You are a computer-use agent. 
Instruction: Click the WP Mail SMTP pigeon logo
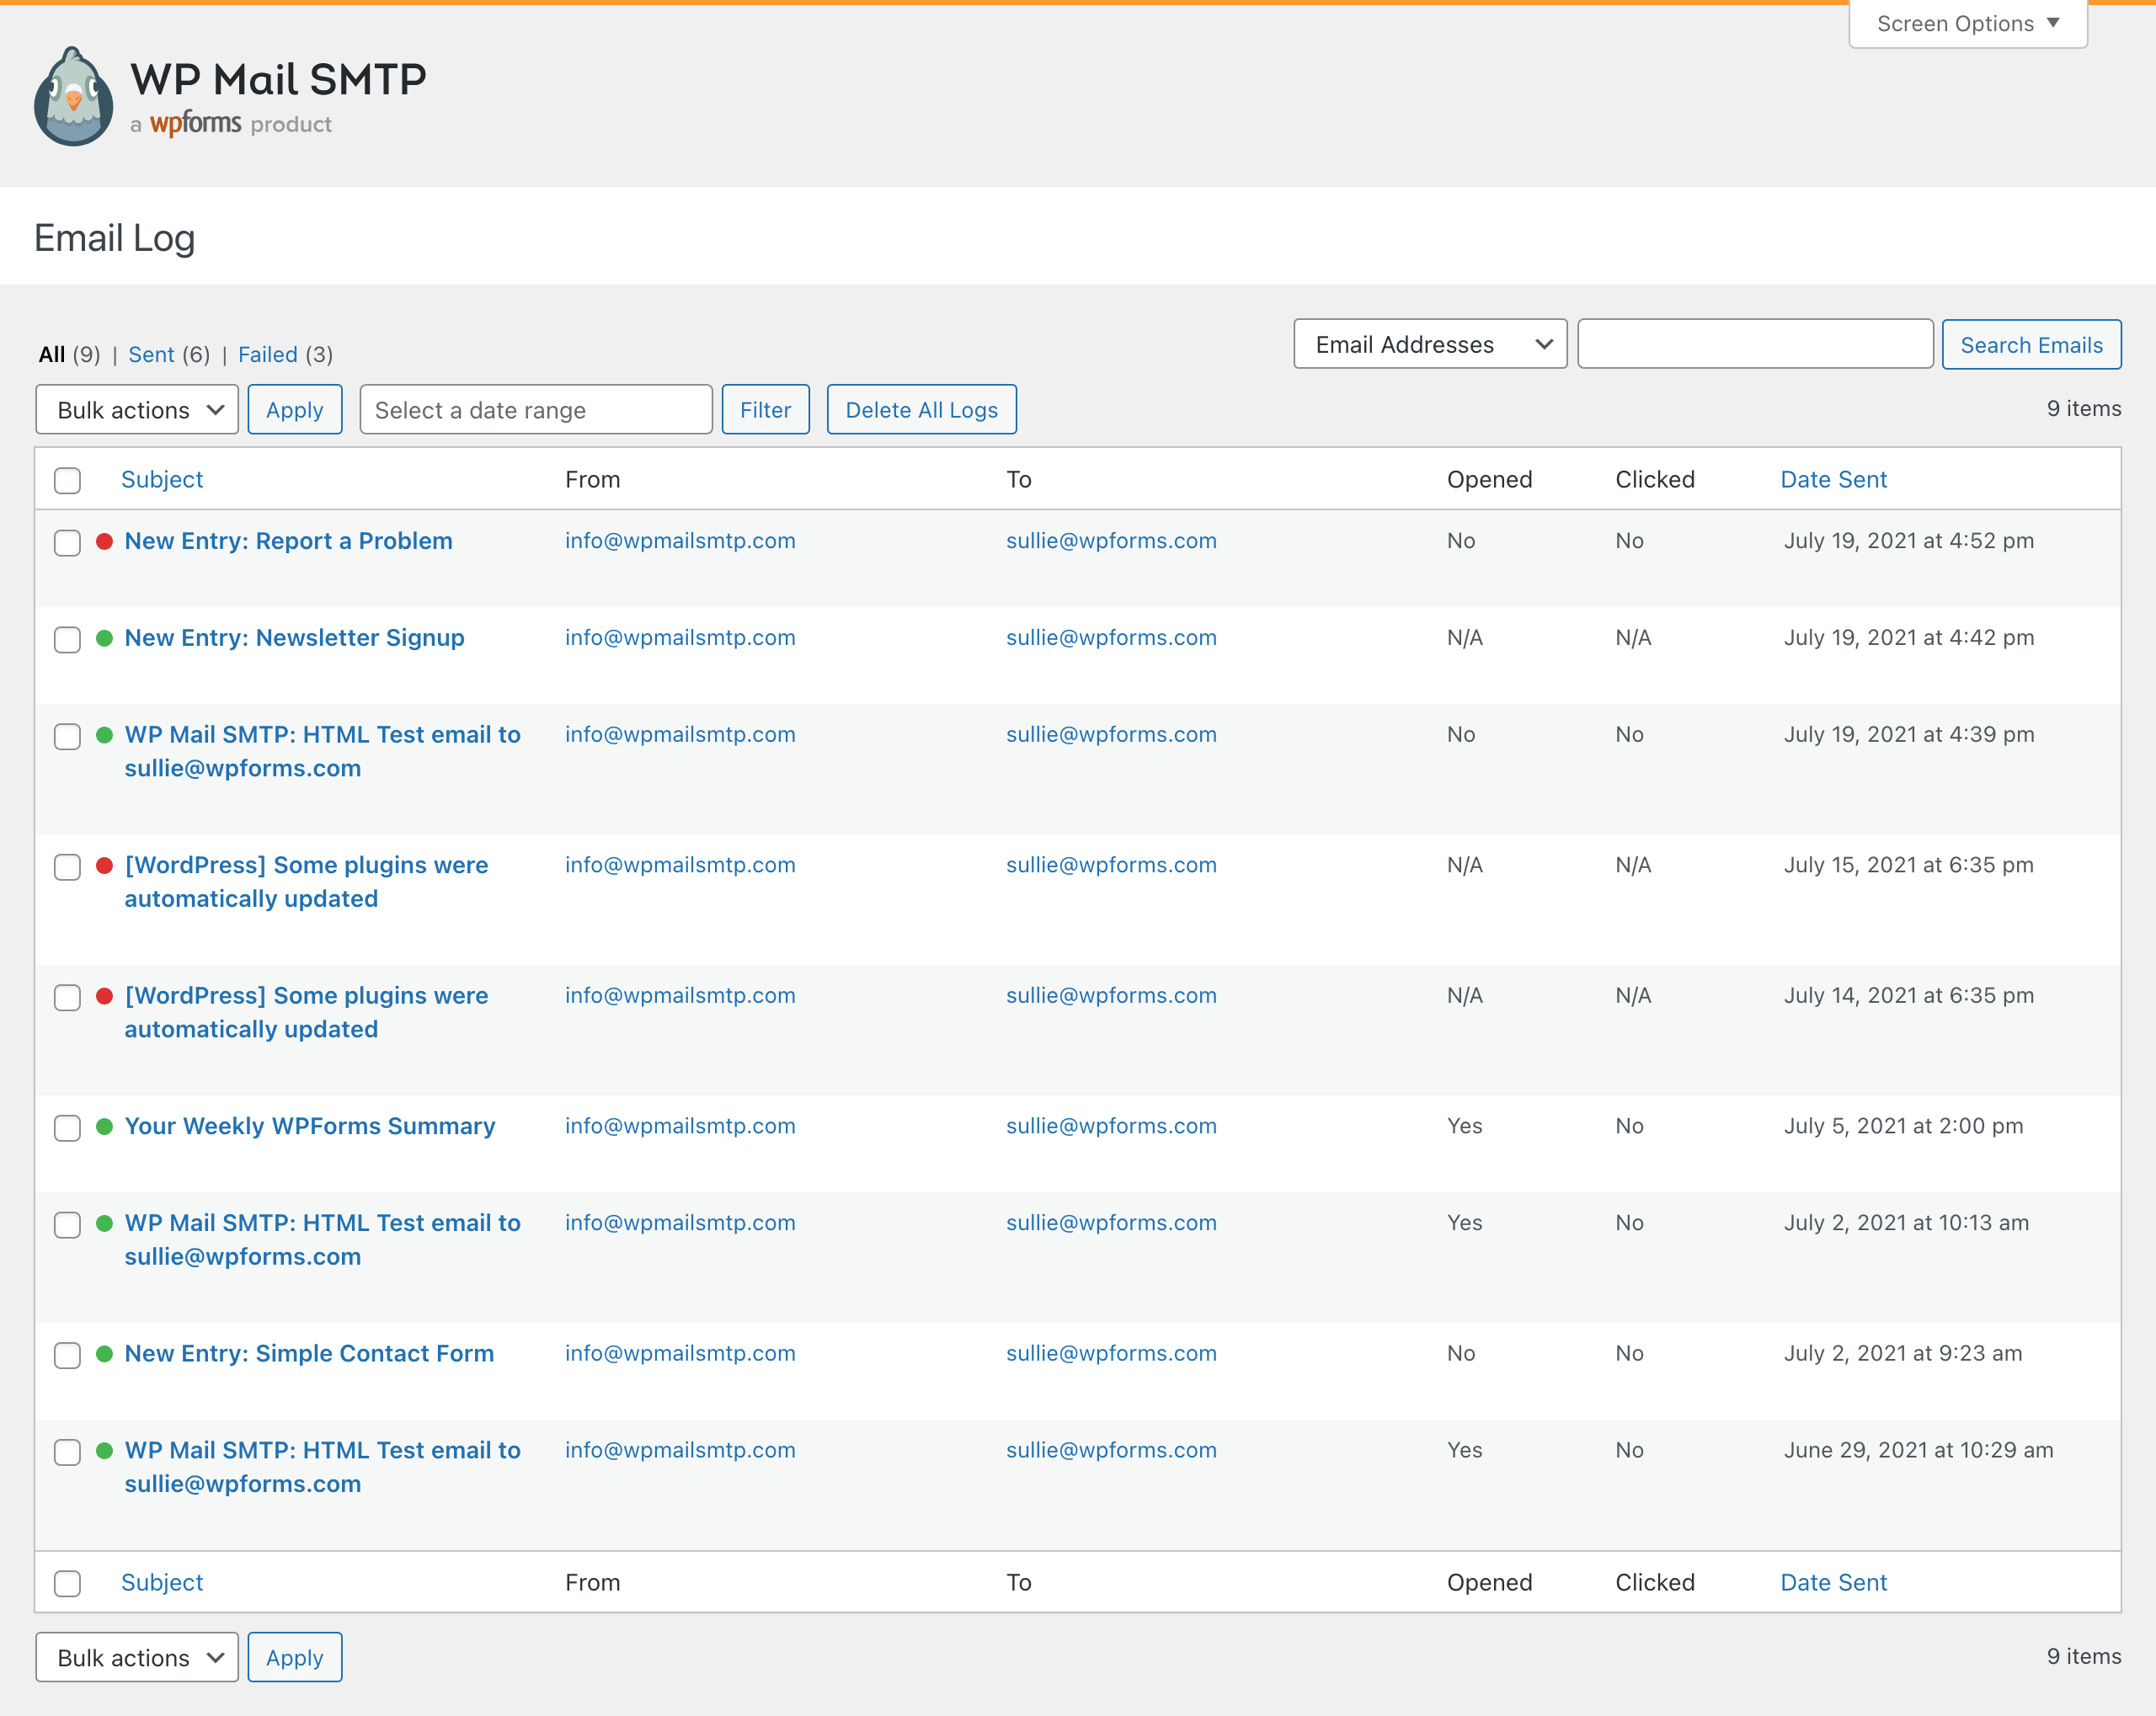click(73, 97)
